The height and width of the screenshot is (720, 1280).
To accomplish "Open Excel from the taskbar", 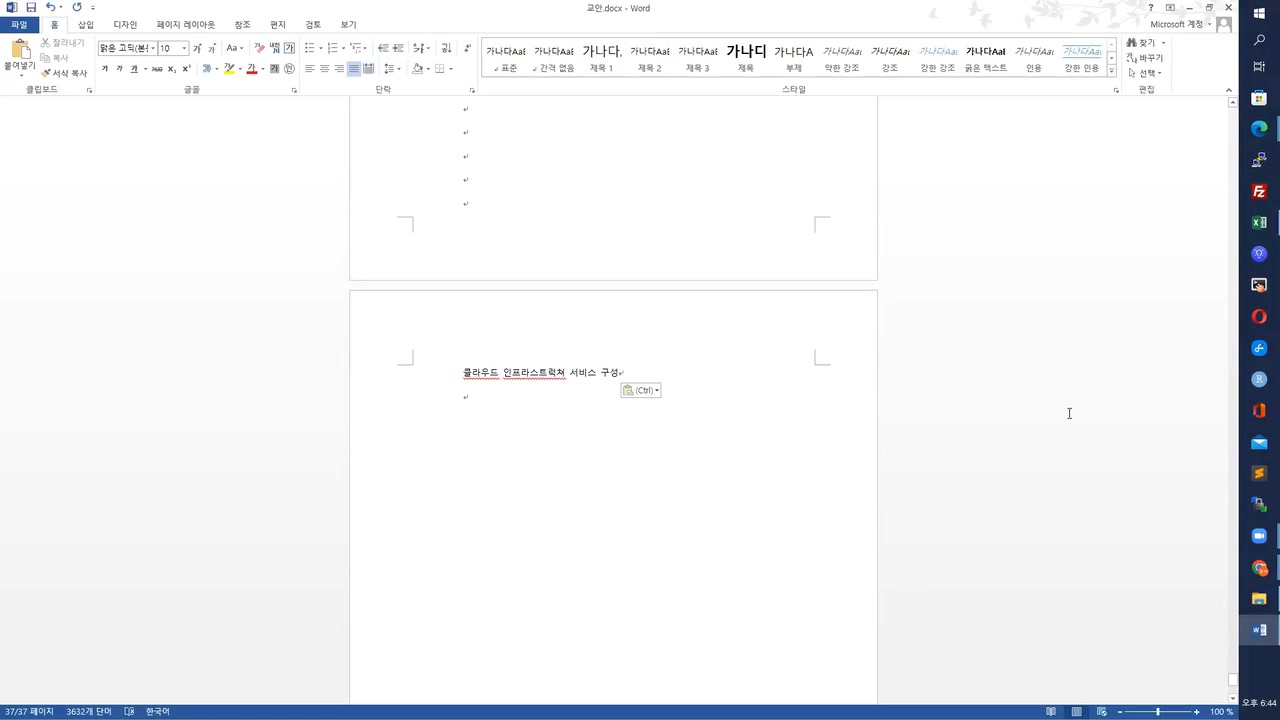I will point(1259,223).
